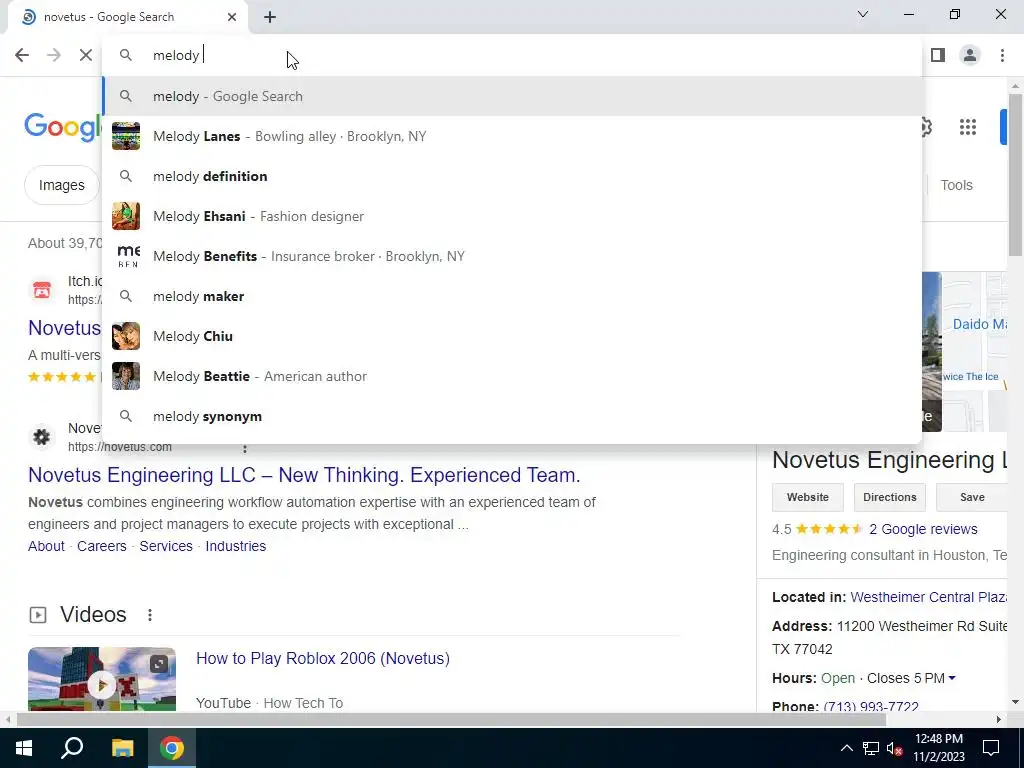Click the horizontal scrollbar right arrow

click(x=999, y=719)
